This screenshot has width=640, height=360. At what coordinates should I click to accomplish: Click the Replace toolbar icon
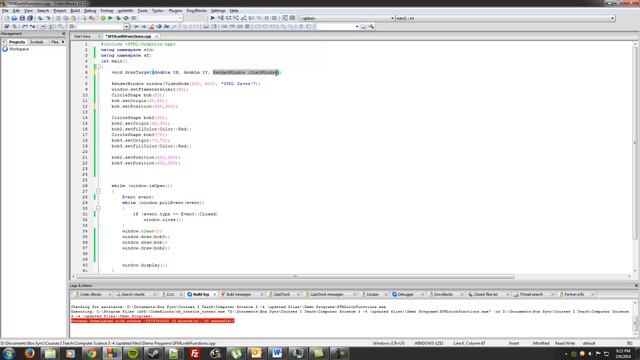point(91,18)
